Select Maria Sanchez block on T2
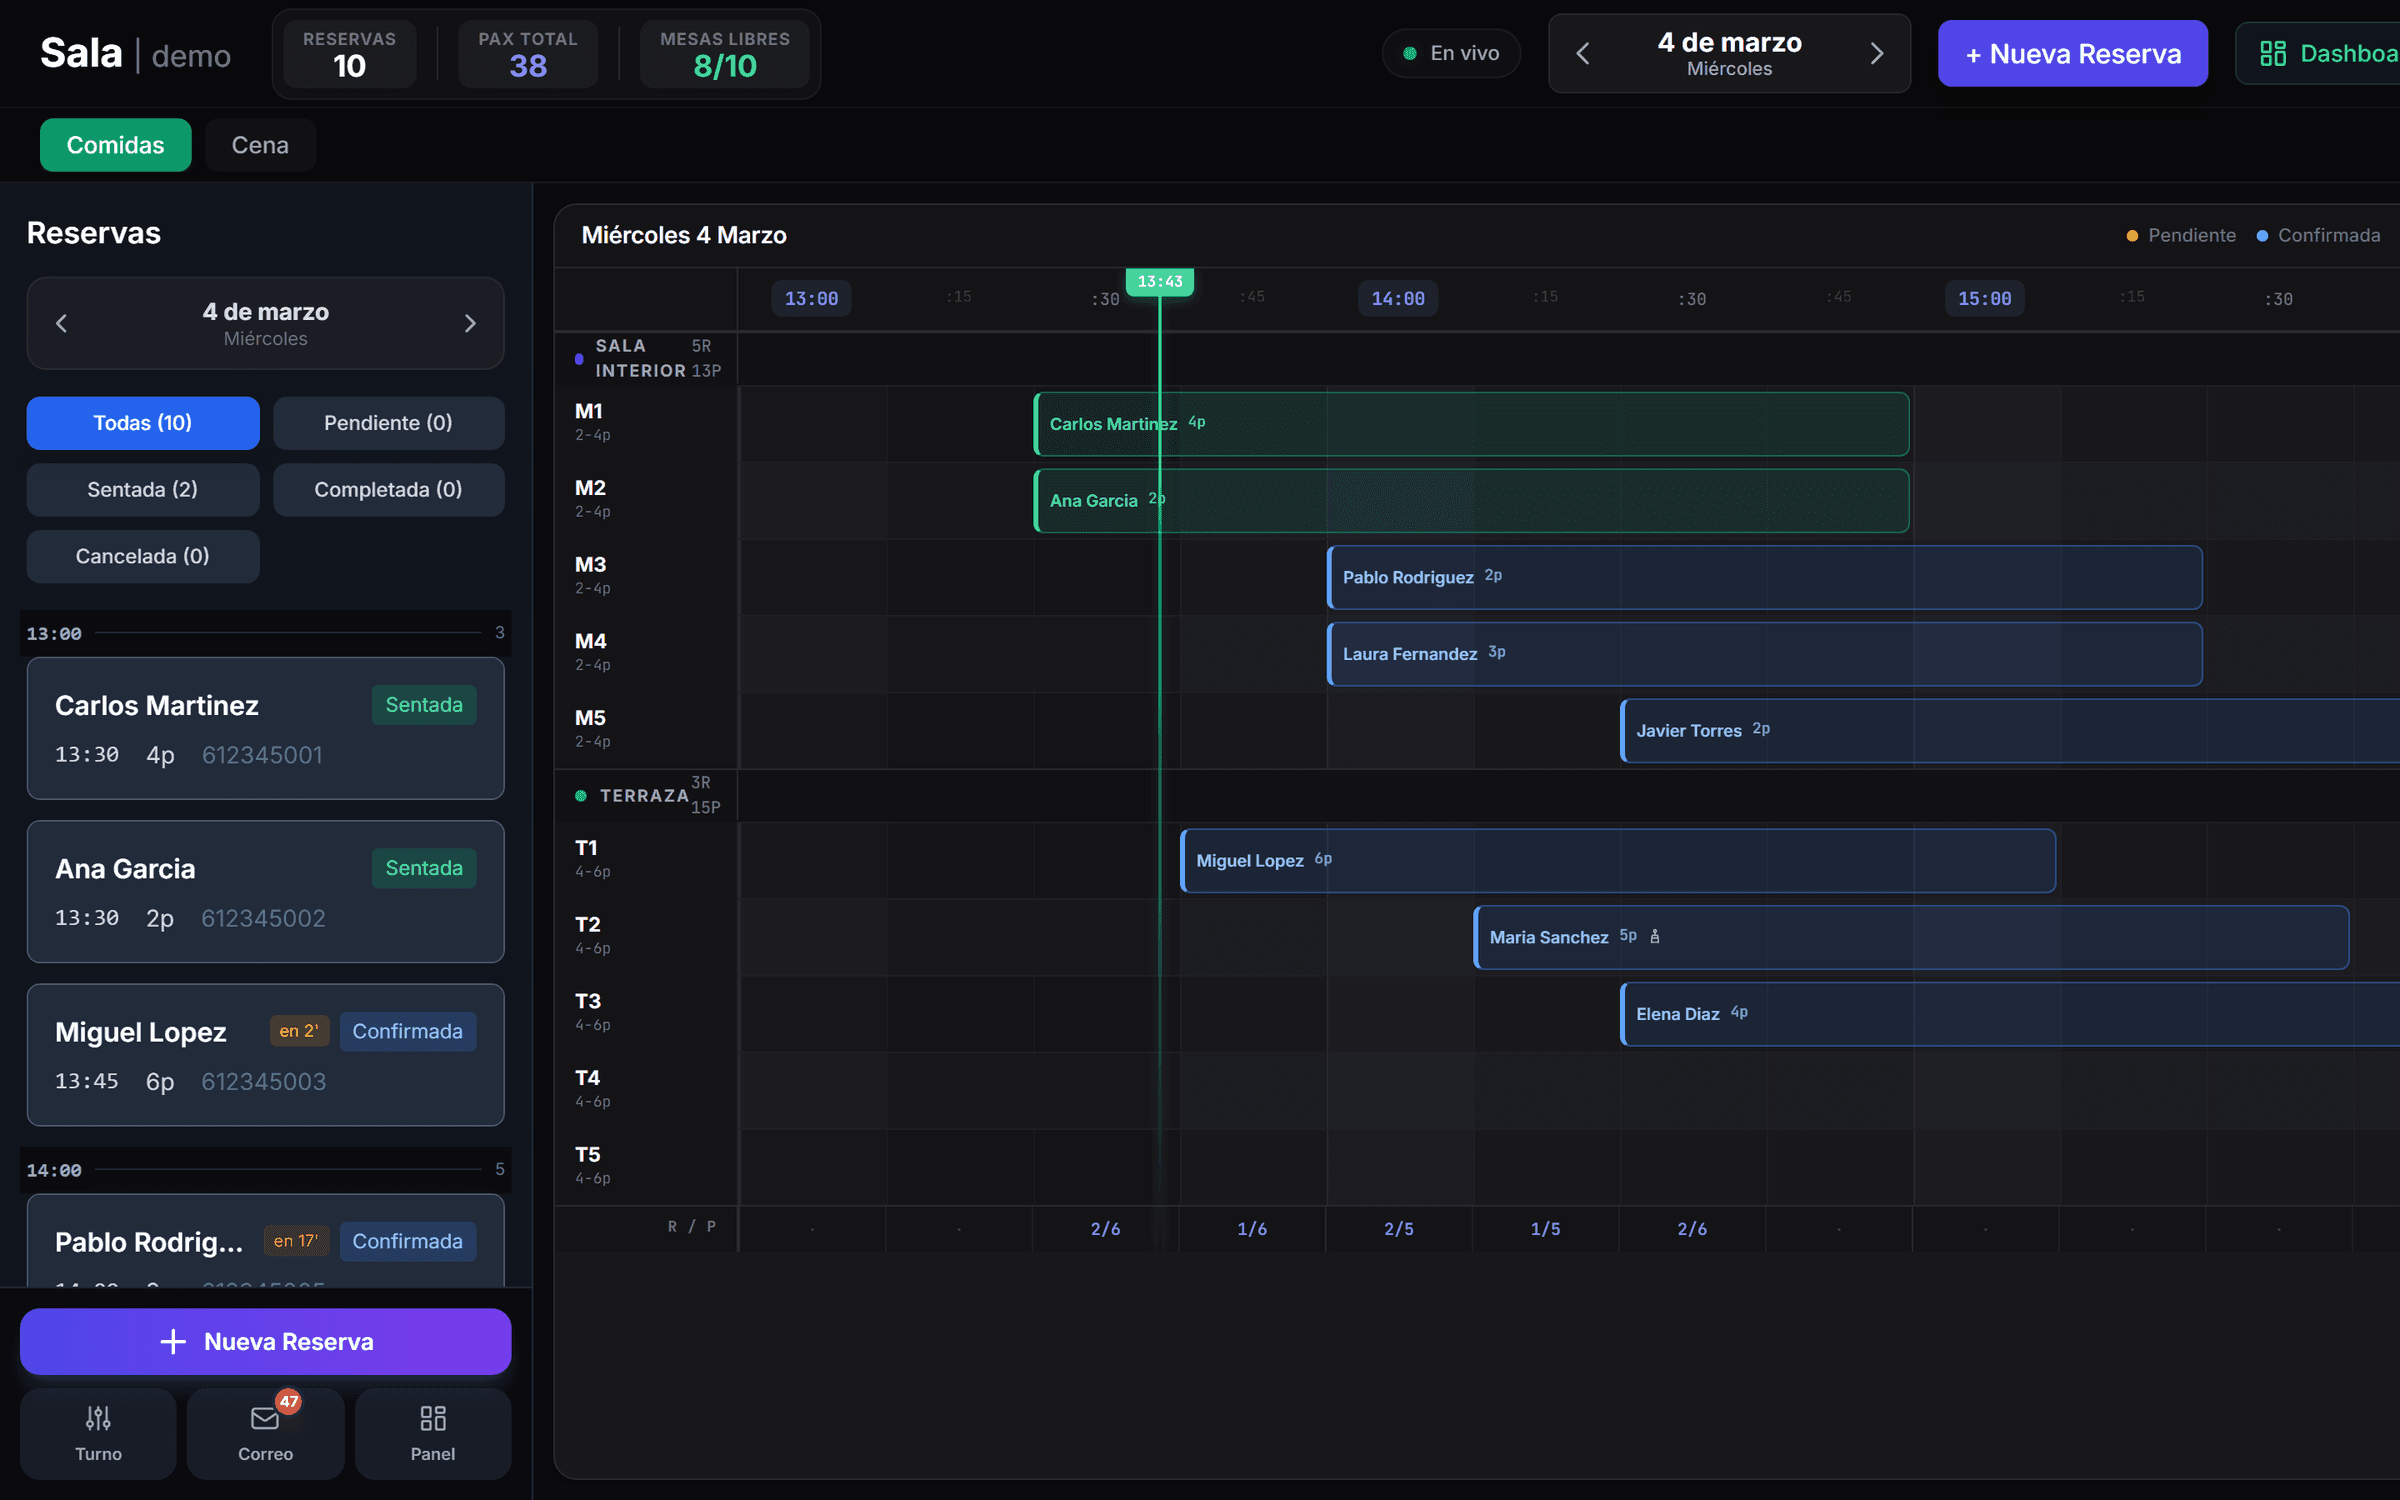 pyautogui.click(x=1911, y=937)
